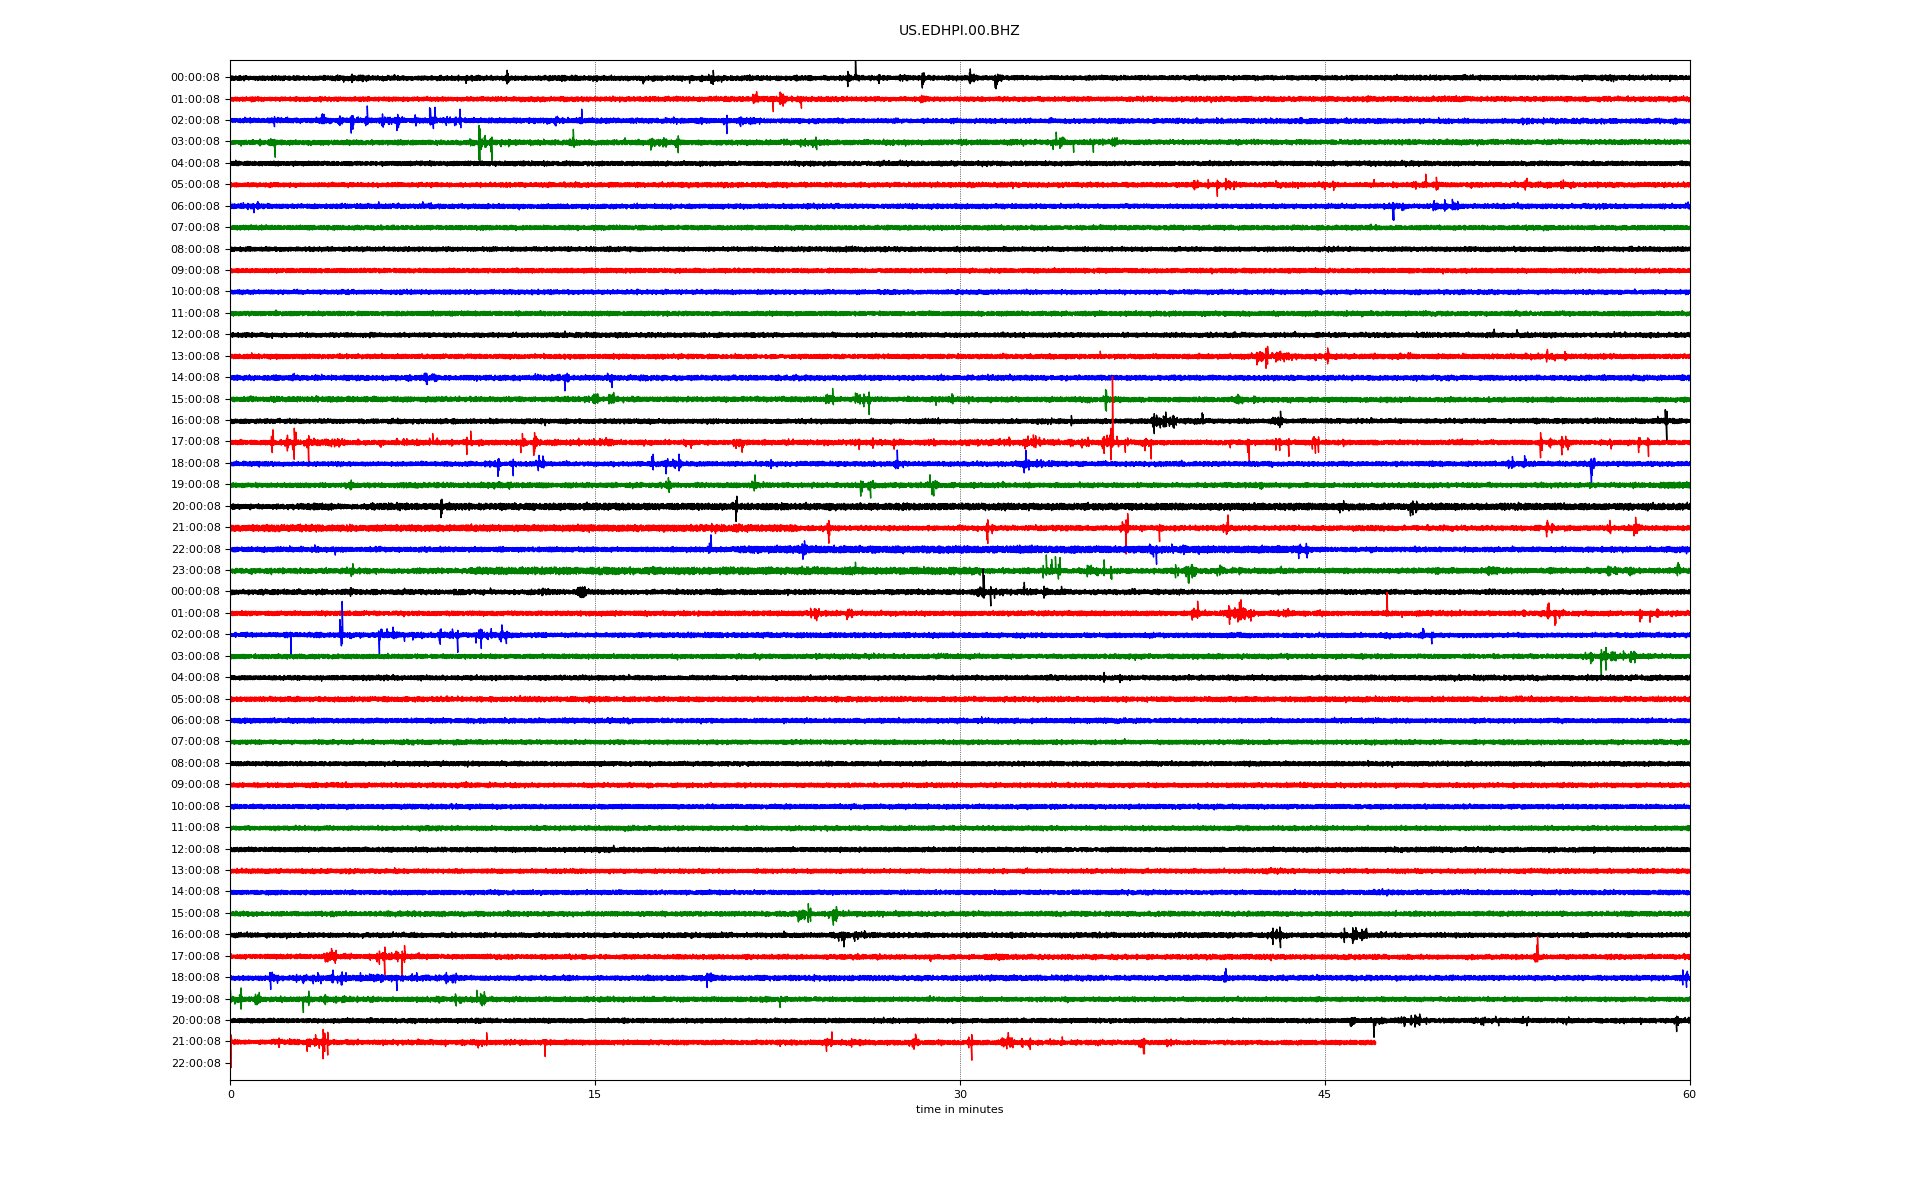Click the 22:00:08 label of the empty last row
Viewport: 1920px width, 1200px height.
(195, 1064)
